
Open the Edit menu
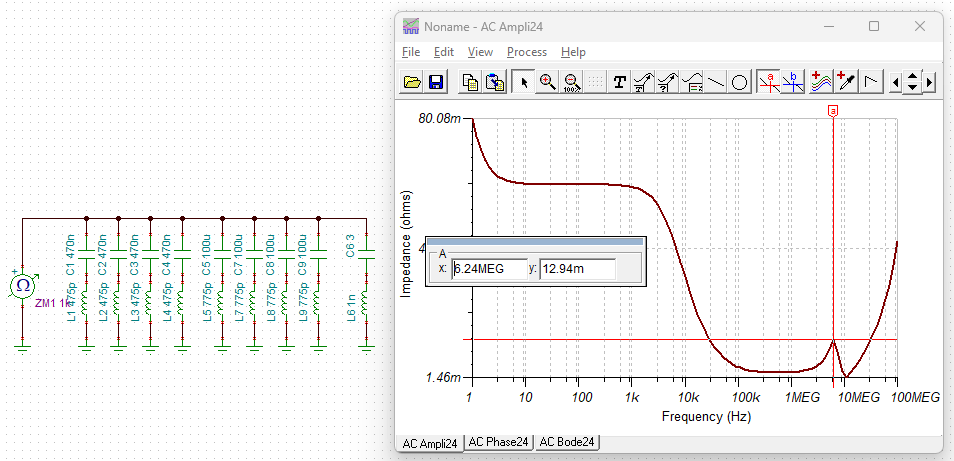(444, 52)
